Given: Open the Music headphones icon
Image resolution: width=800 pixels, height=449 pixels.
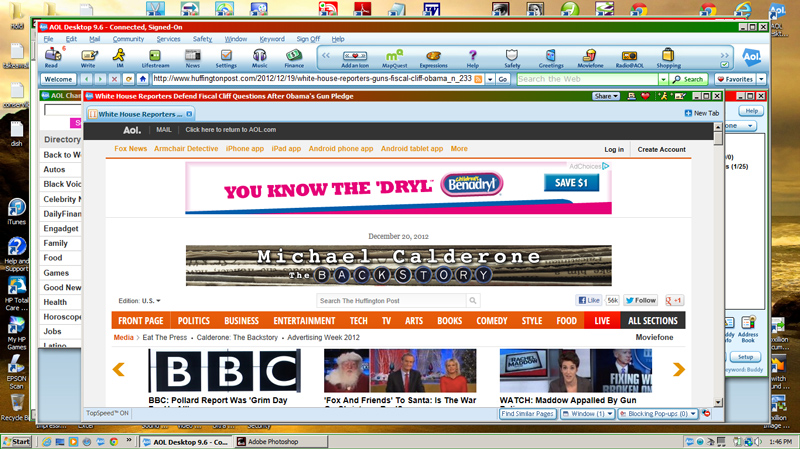Looking at the screenshot, I should 259,58.
